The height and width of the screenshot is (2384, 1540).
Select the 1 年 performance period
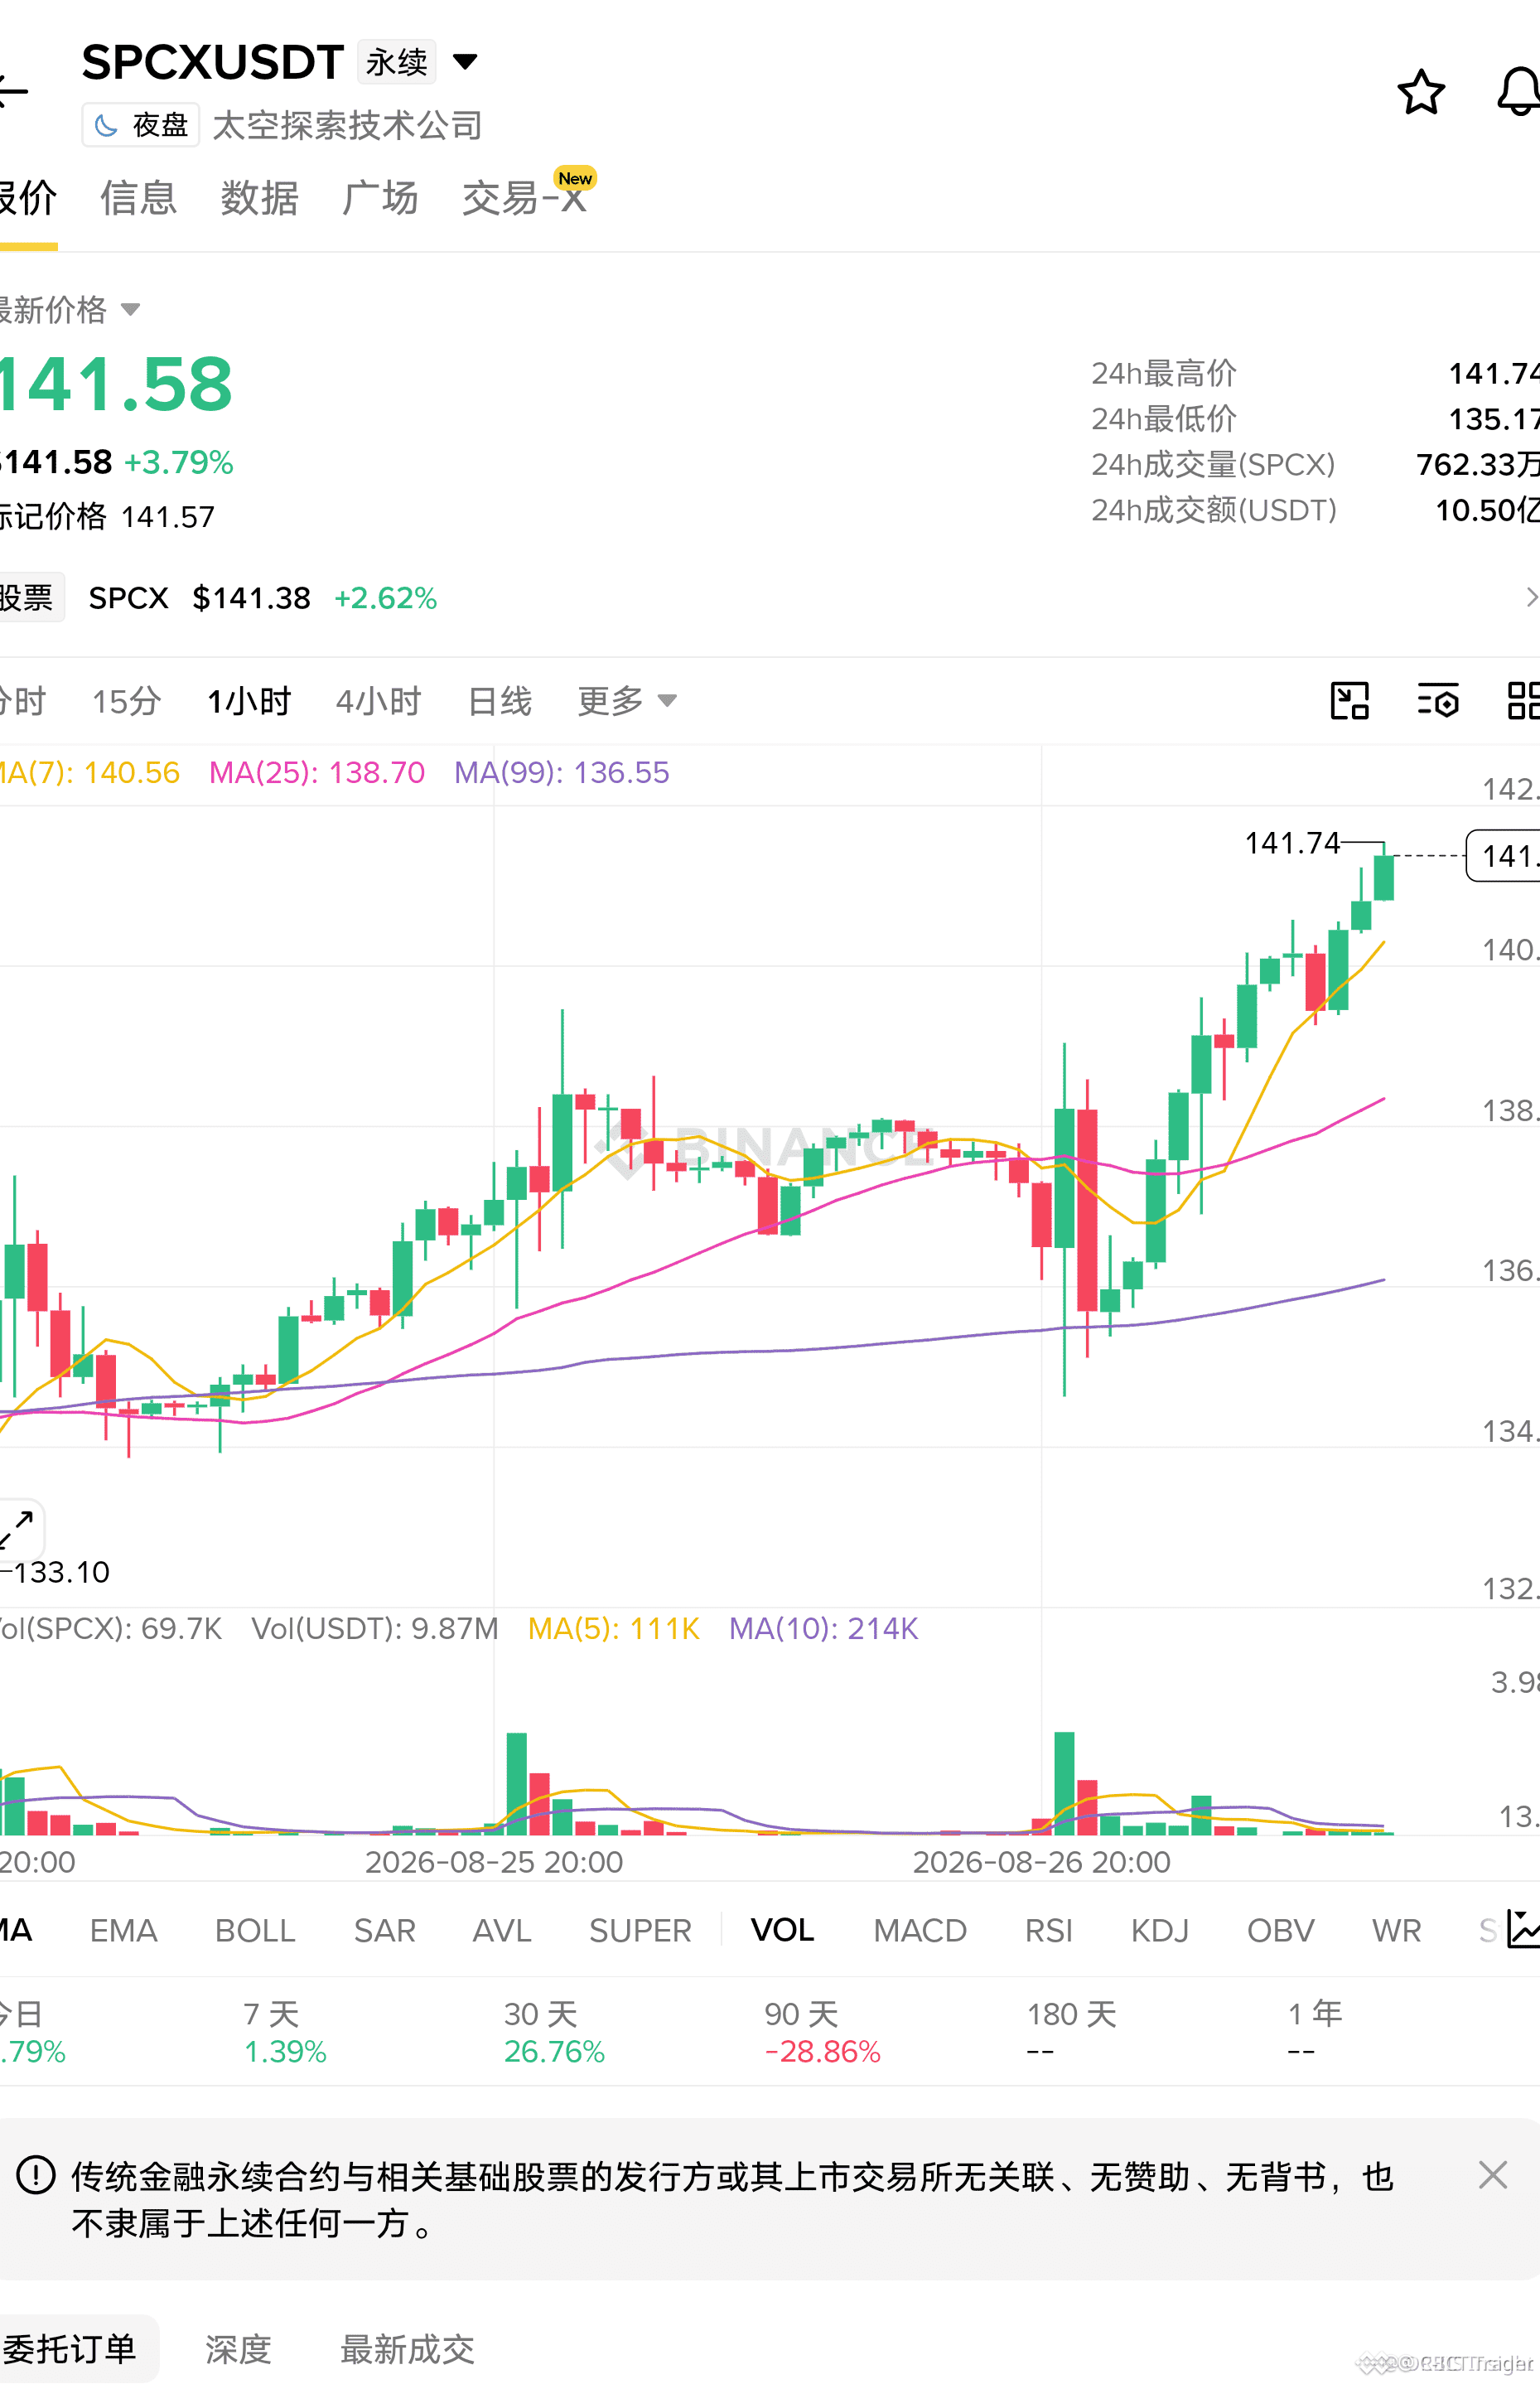(1315, 2032)
